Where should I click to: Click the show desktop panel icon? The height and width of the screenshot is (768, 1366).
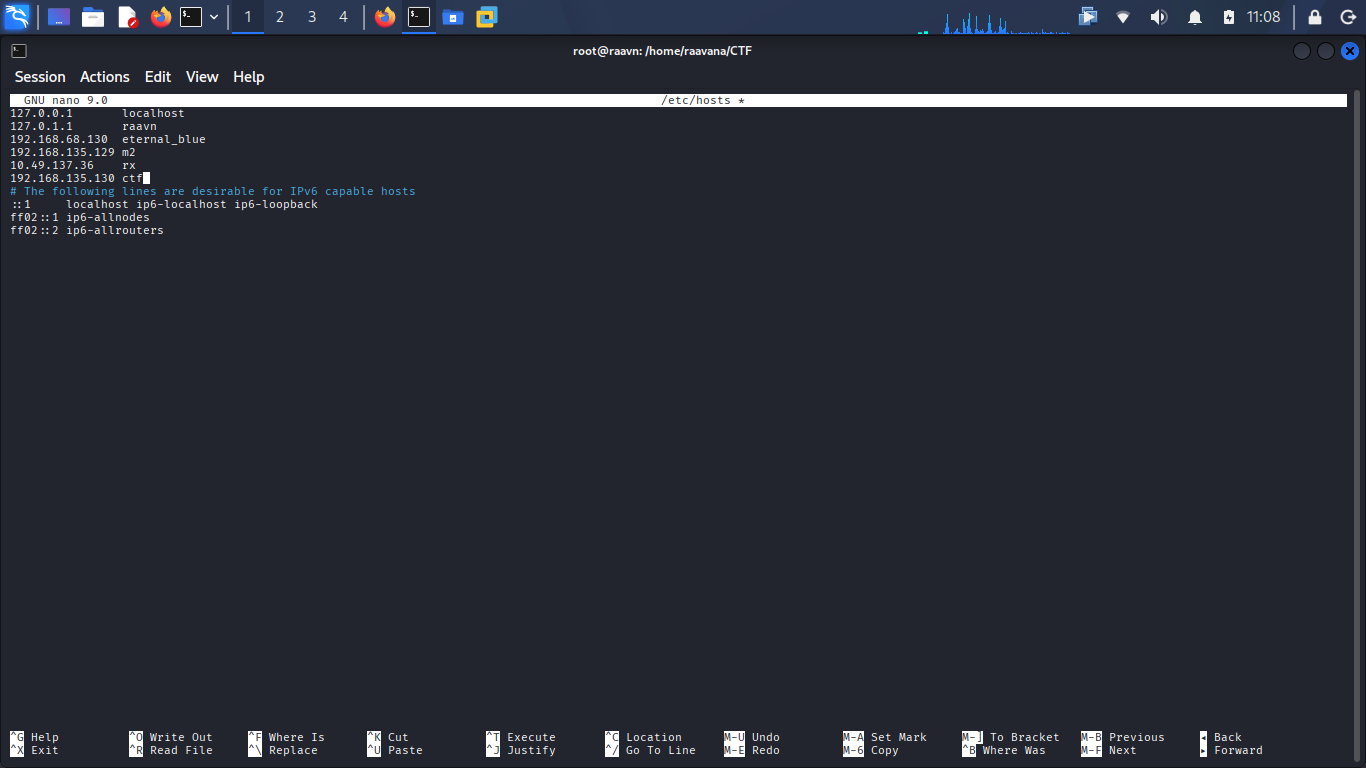coord(59,17)
